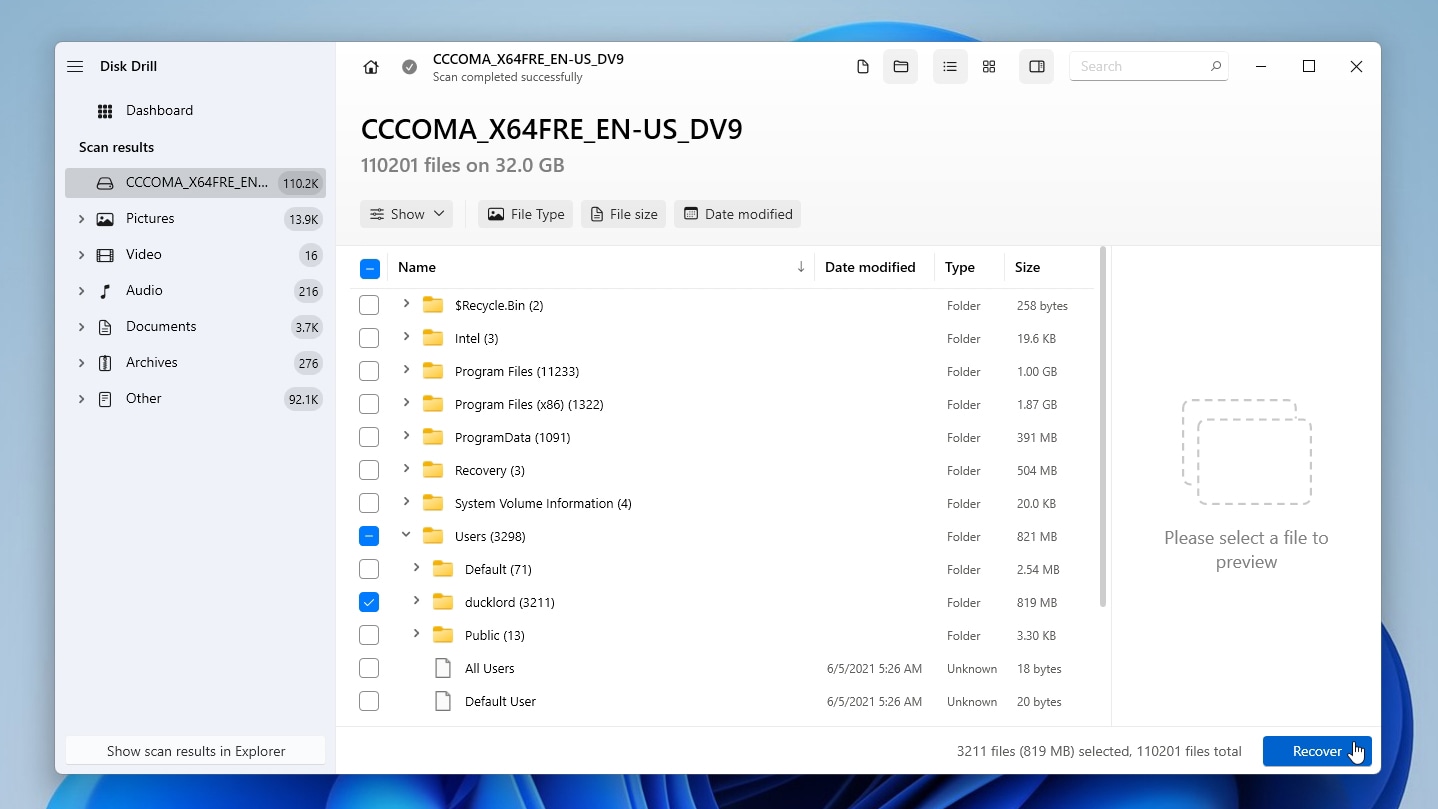Switch to folder view icon in toolbar
The width and height of the screenshot is (1438, 809).
[901, 67]
